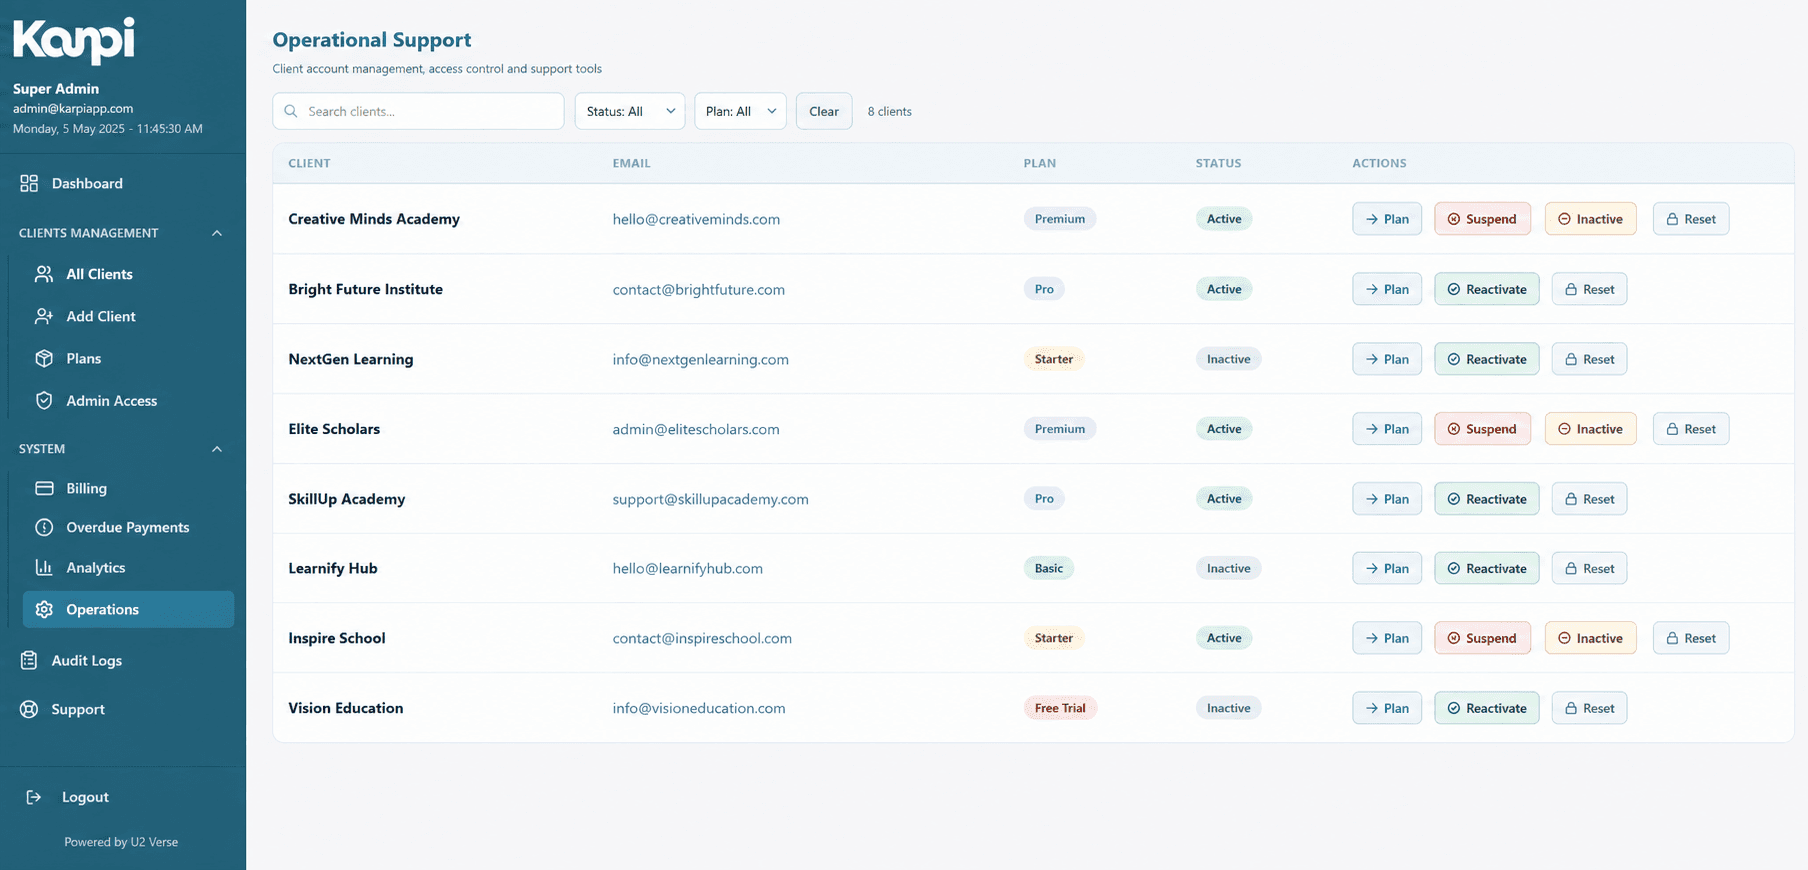Image resolution: width=1808 pixels, height=870 pixels.
Task: Click the Learnify Hub Basic plan badge
Action: coord(1048,568)
